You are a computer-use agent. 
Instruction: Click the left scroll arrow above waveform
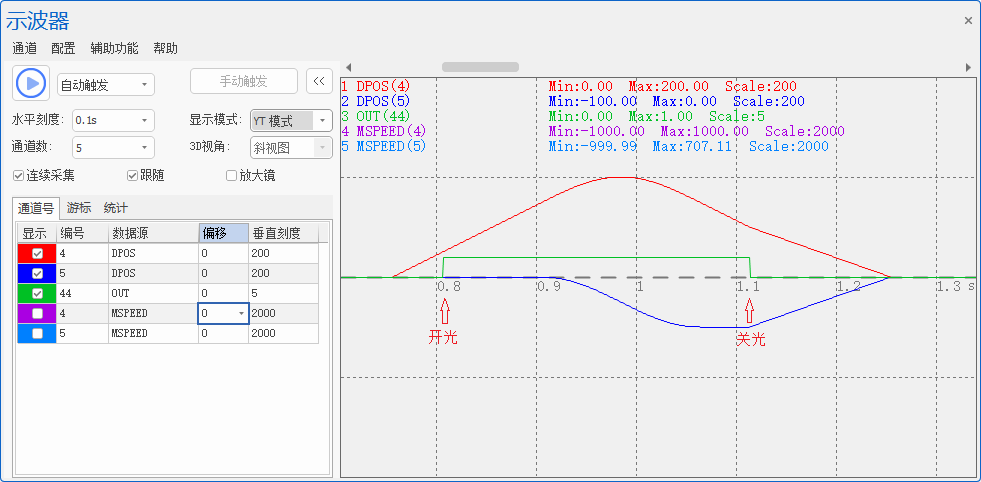click(x=348, y=67)
